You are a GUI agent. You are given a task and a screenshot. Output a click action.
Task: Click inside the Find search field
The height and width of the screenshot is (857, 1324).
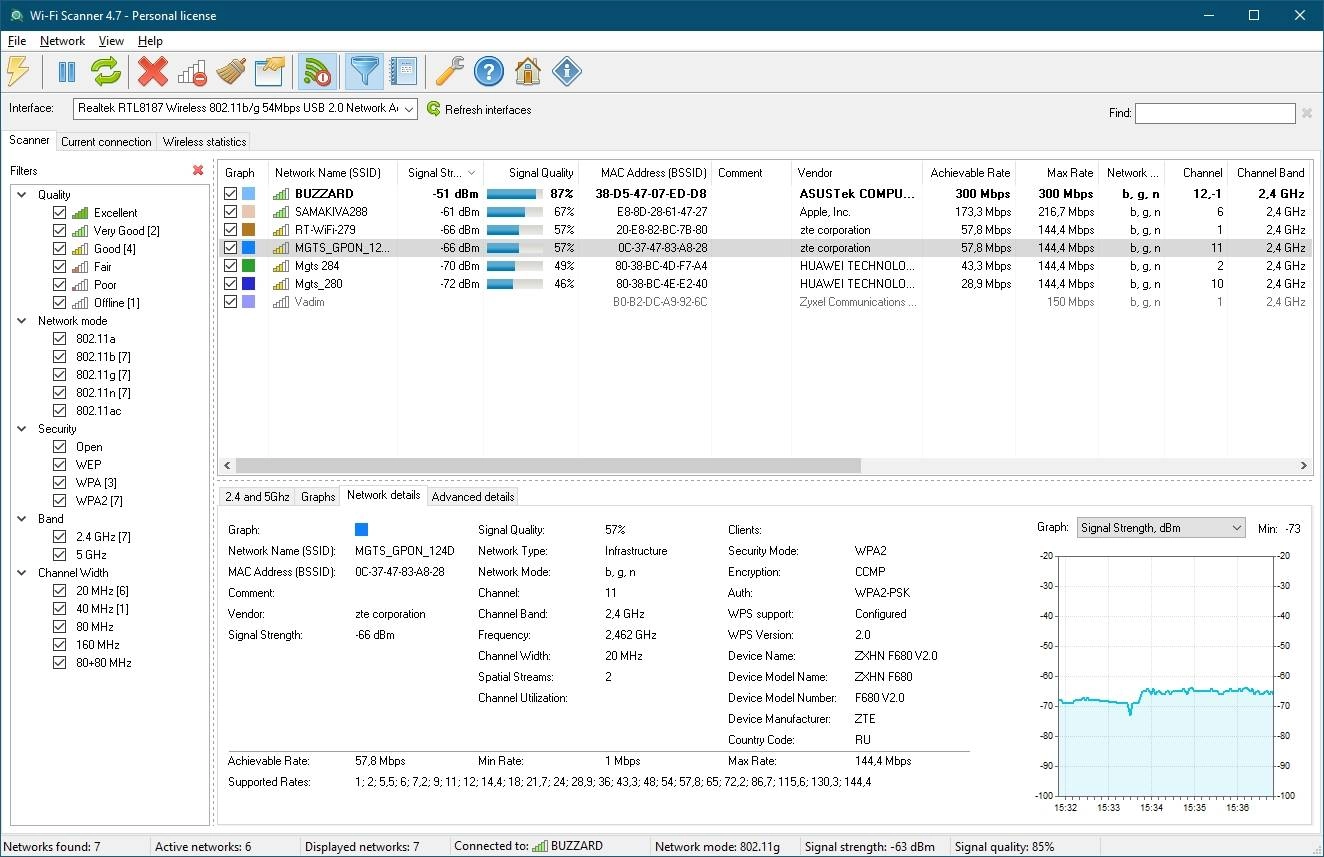(1215, 113)
